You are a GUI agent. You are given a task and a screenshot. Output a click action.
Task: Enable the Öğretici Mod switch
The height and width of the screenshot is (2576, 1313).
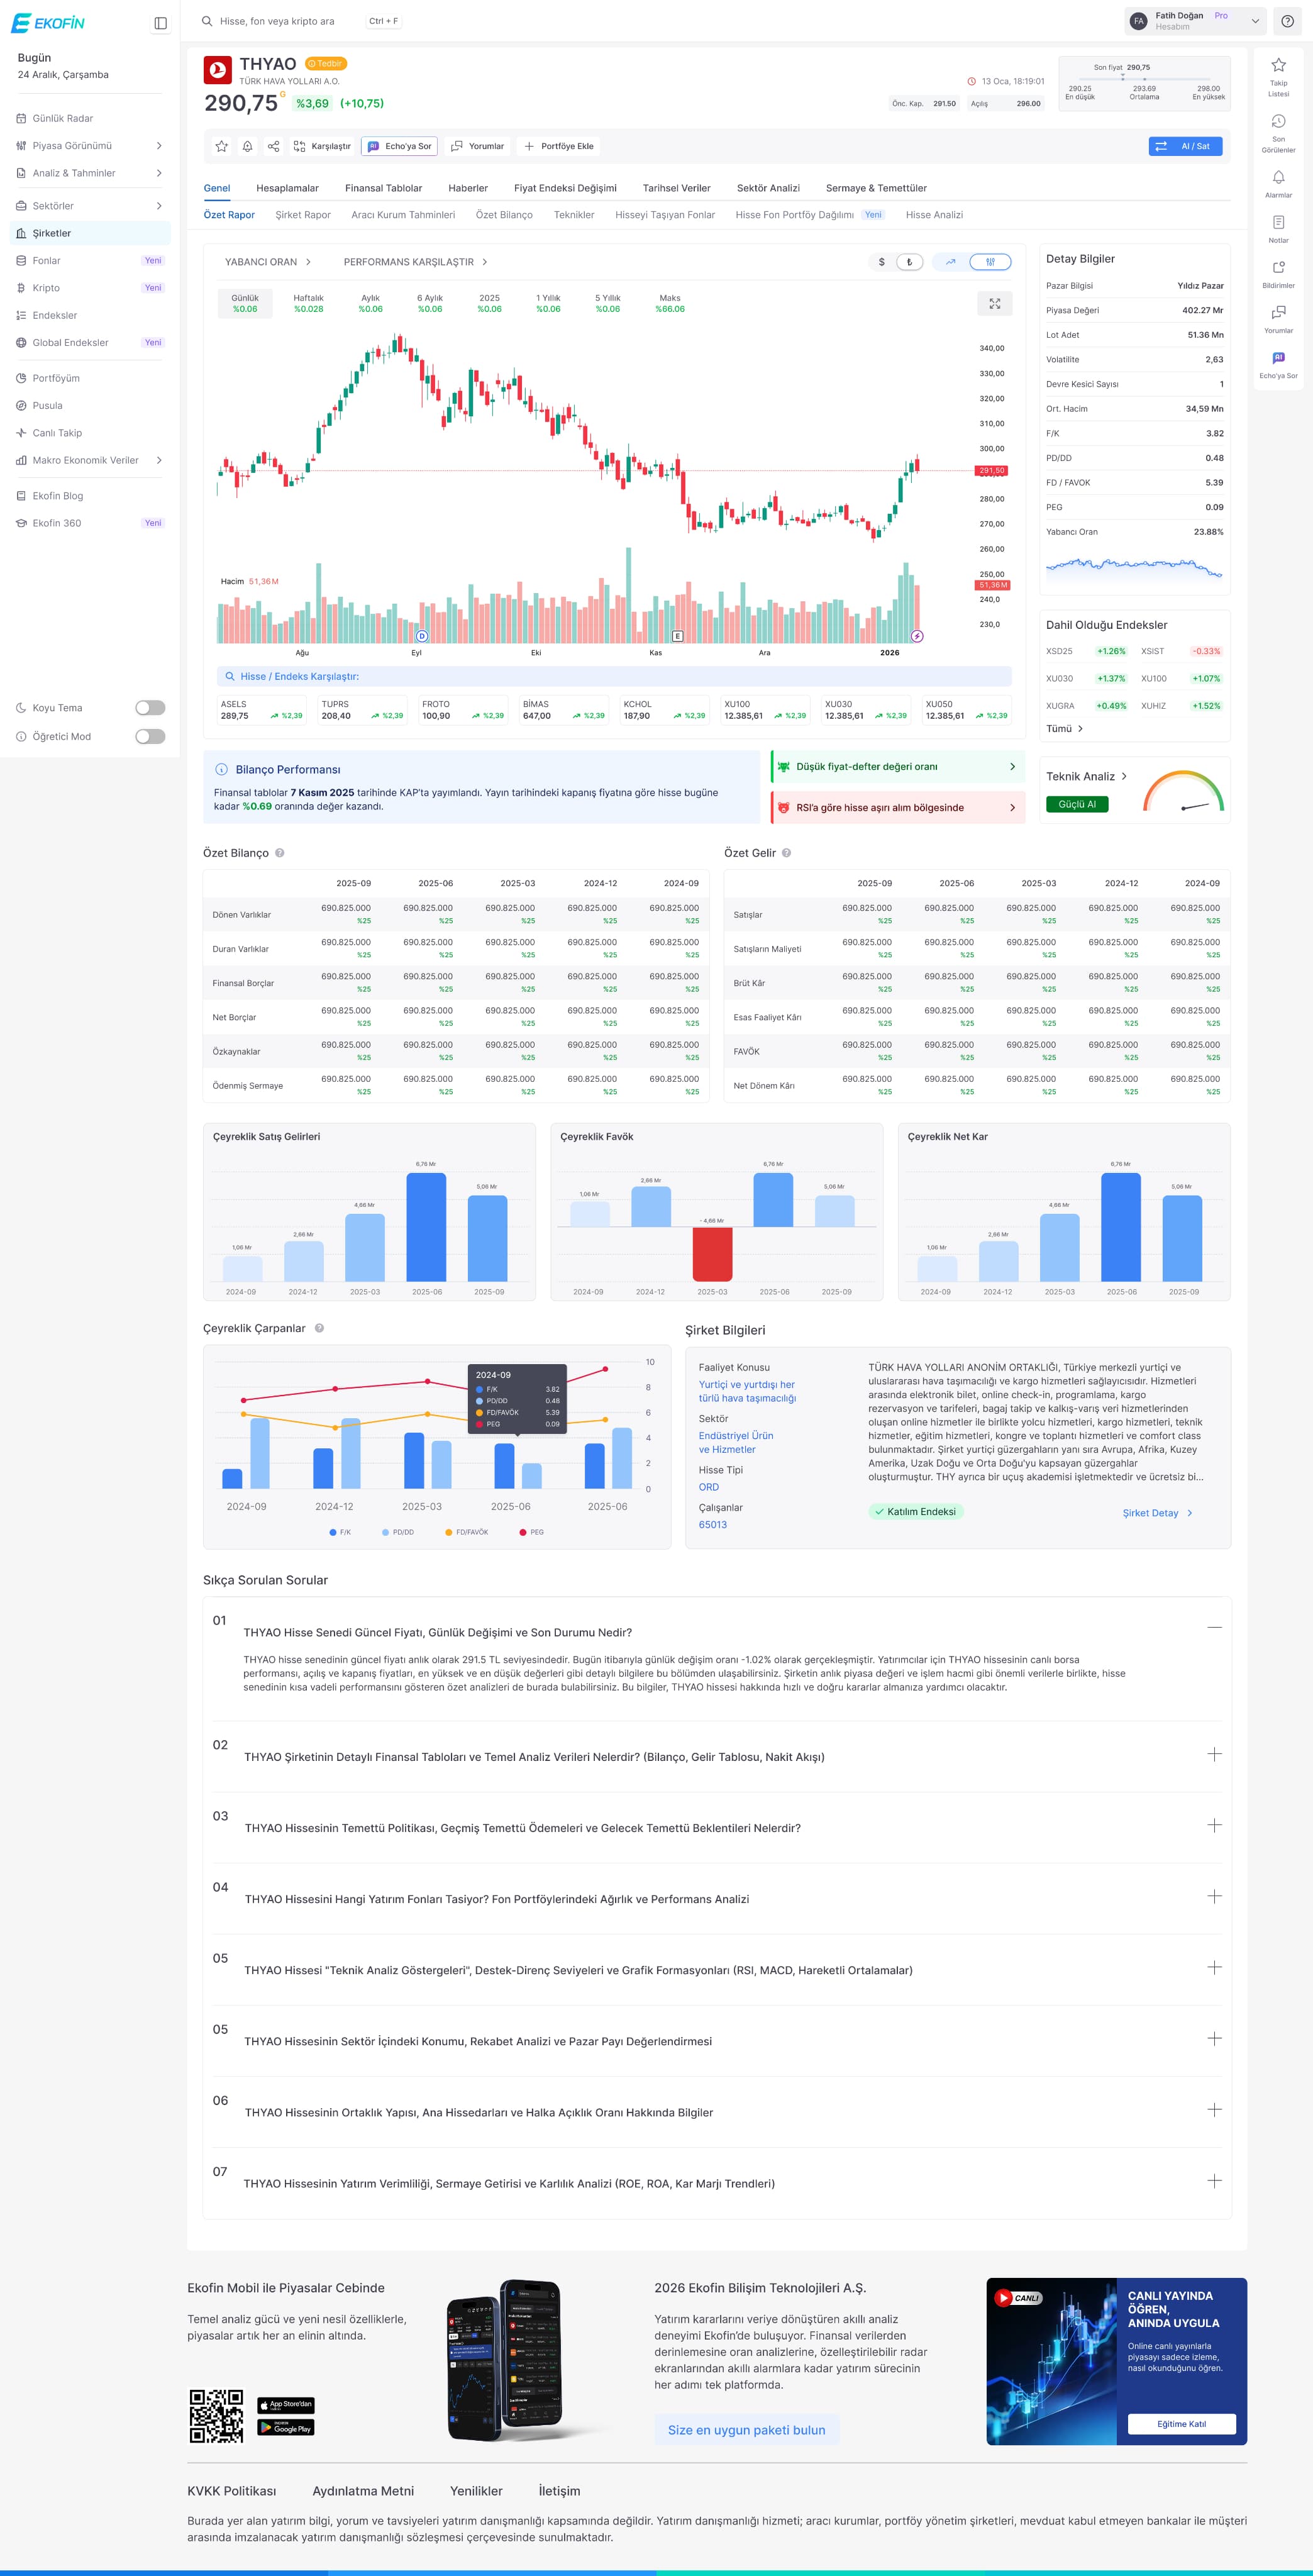tap(150, 737)
